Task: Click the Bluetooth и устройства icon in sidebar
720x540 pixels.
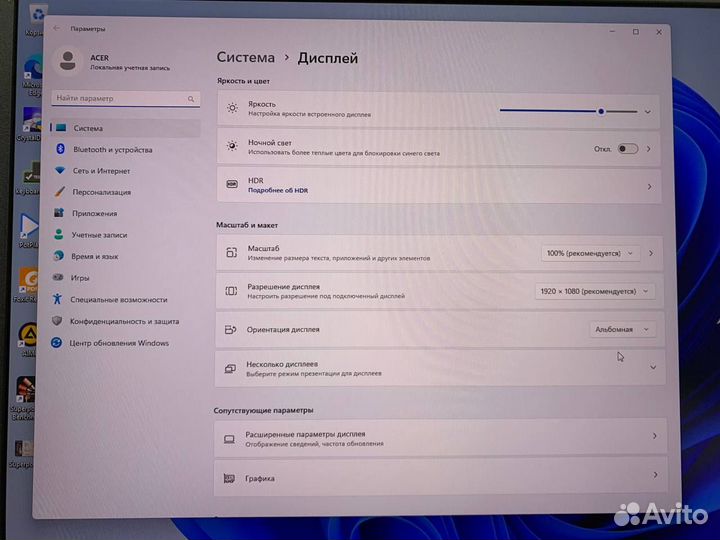Action: click(60, 149)
